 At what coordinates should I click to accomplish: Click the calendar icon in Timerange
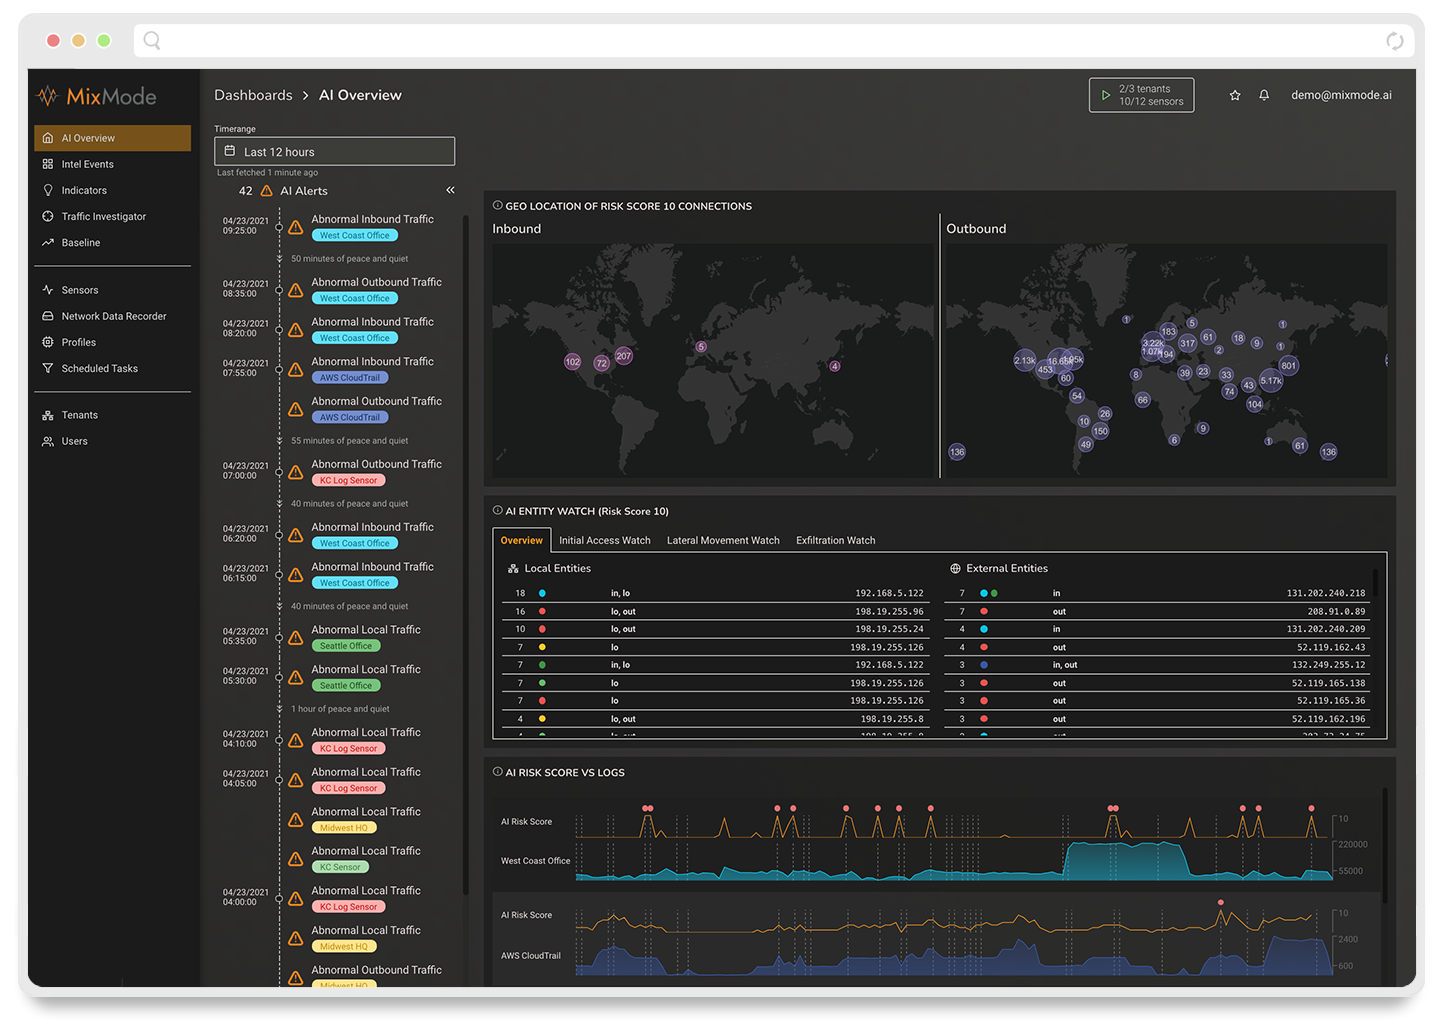click(x=230, y=151)
